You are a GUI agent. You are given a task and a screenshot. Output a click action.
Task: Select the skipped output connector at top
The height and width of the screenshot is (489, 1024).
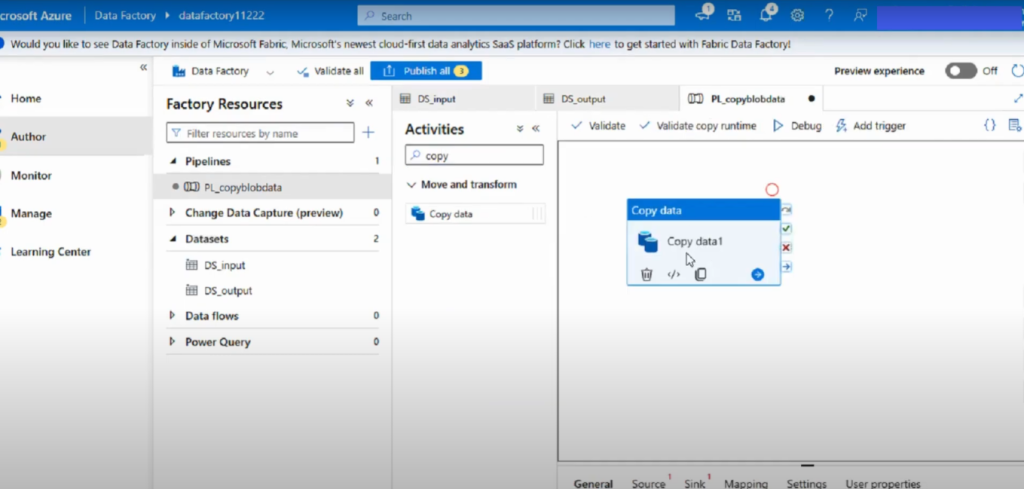click(786, 210)
